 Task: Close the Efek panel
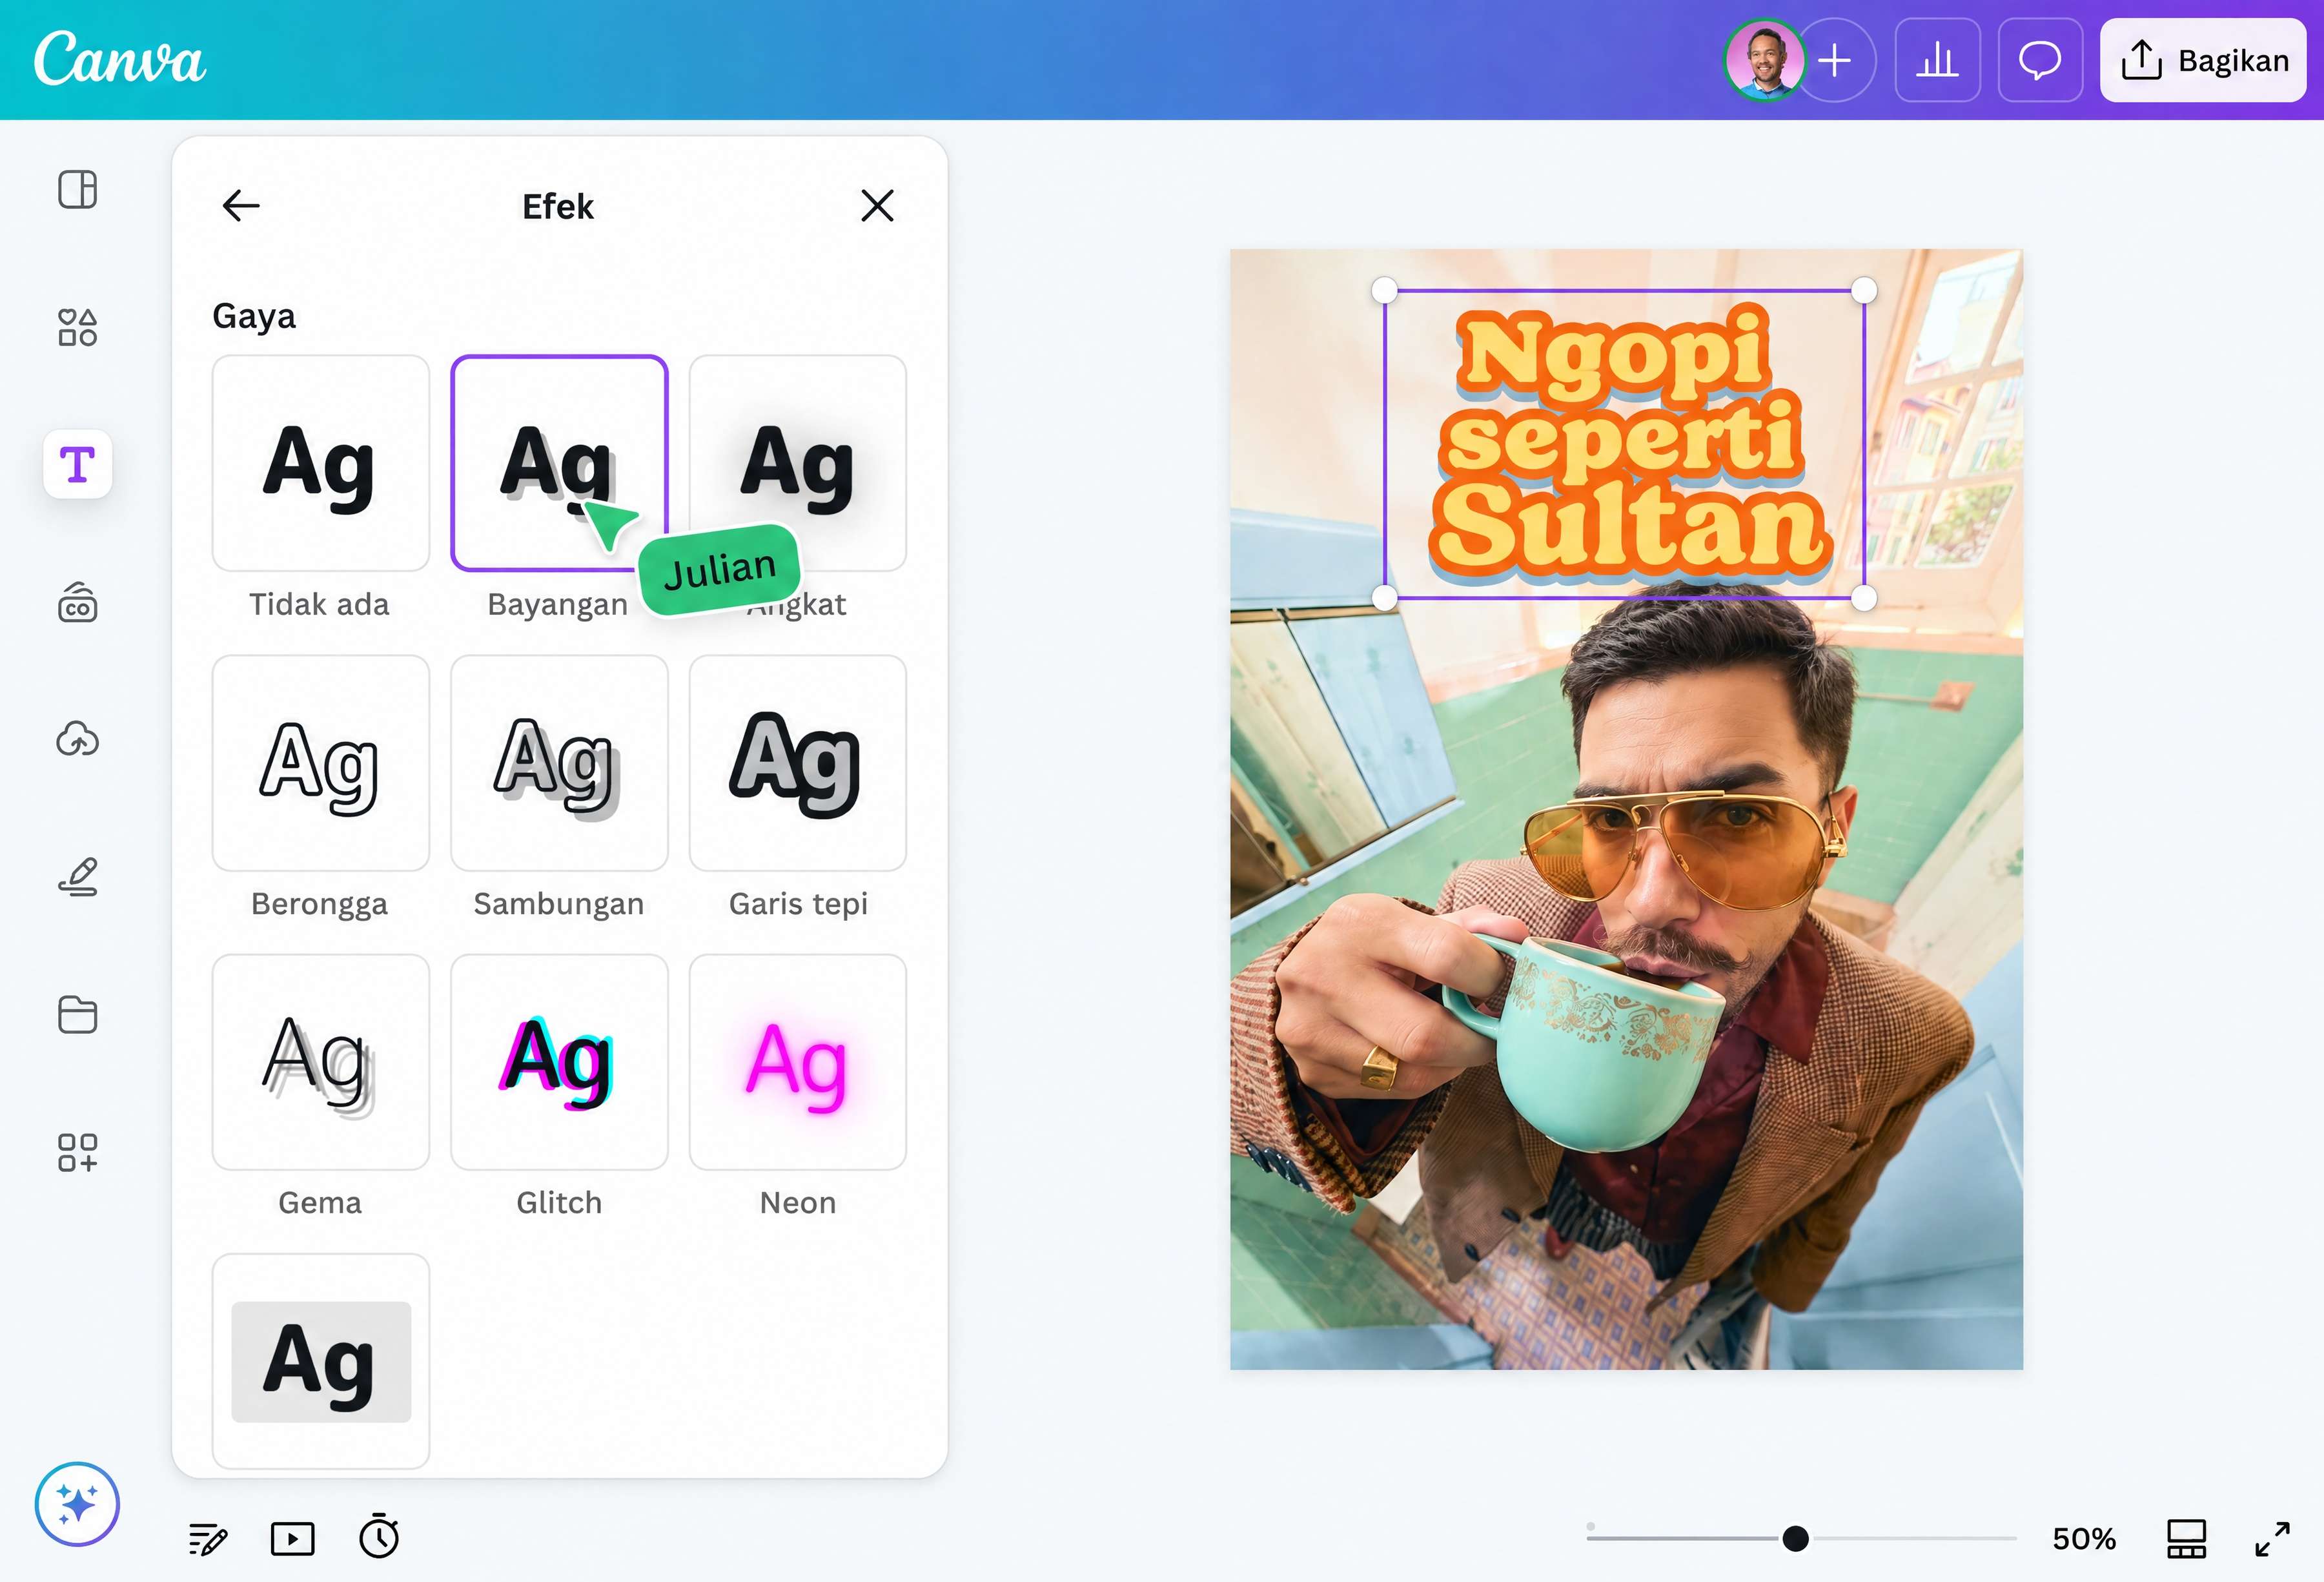click(x=877, y=205)
